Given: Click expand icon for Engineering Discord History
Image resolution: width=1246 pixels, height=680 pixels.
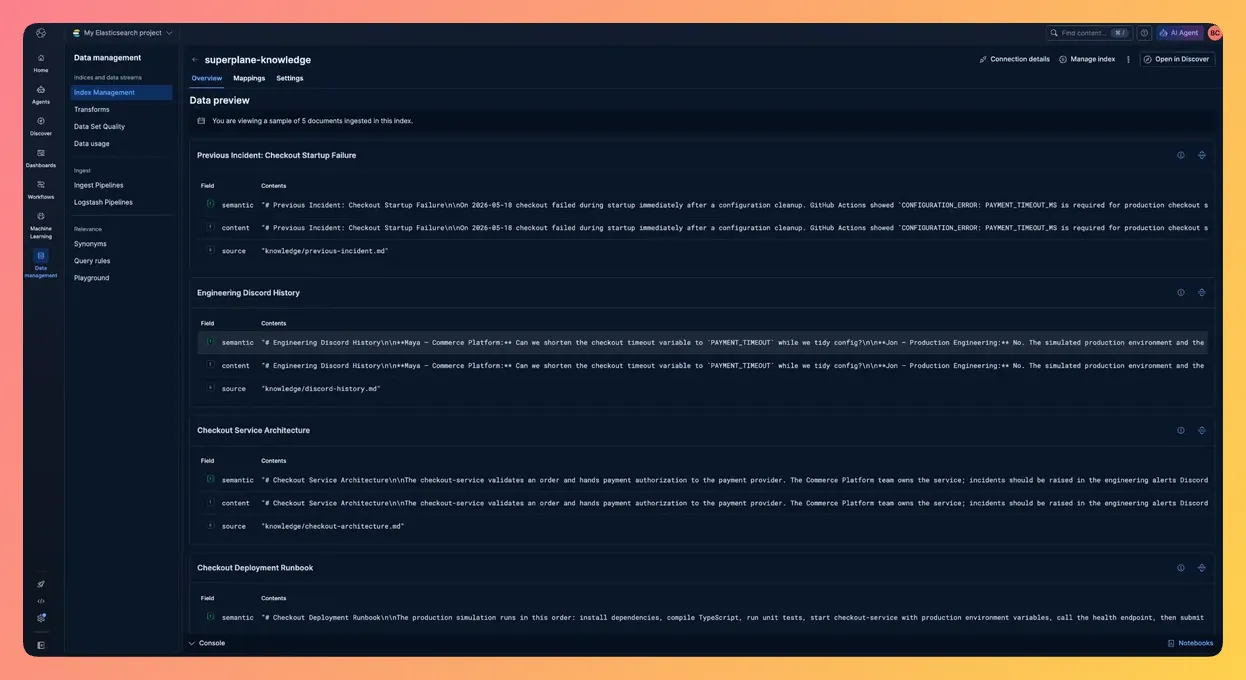Looking at the screenshot, I should tap(1202, 293).
